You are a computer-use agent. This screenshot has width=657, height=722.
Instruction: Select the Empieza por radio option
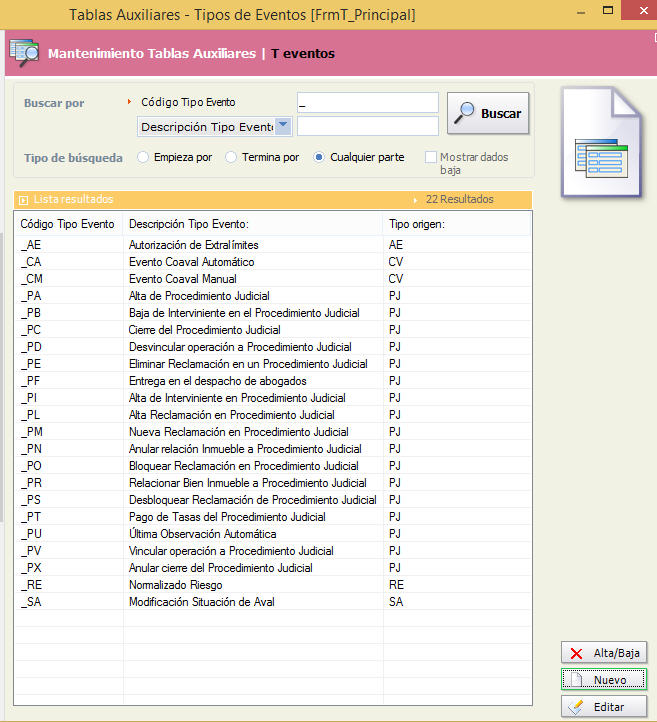click(143, 157)
